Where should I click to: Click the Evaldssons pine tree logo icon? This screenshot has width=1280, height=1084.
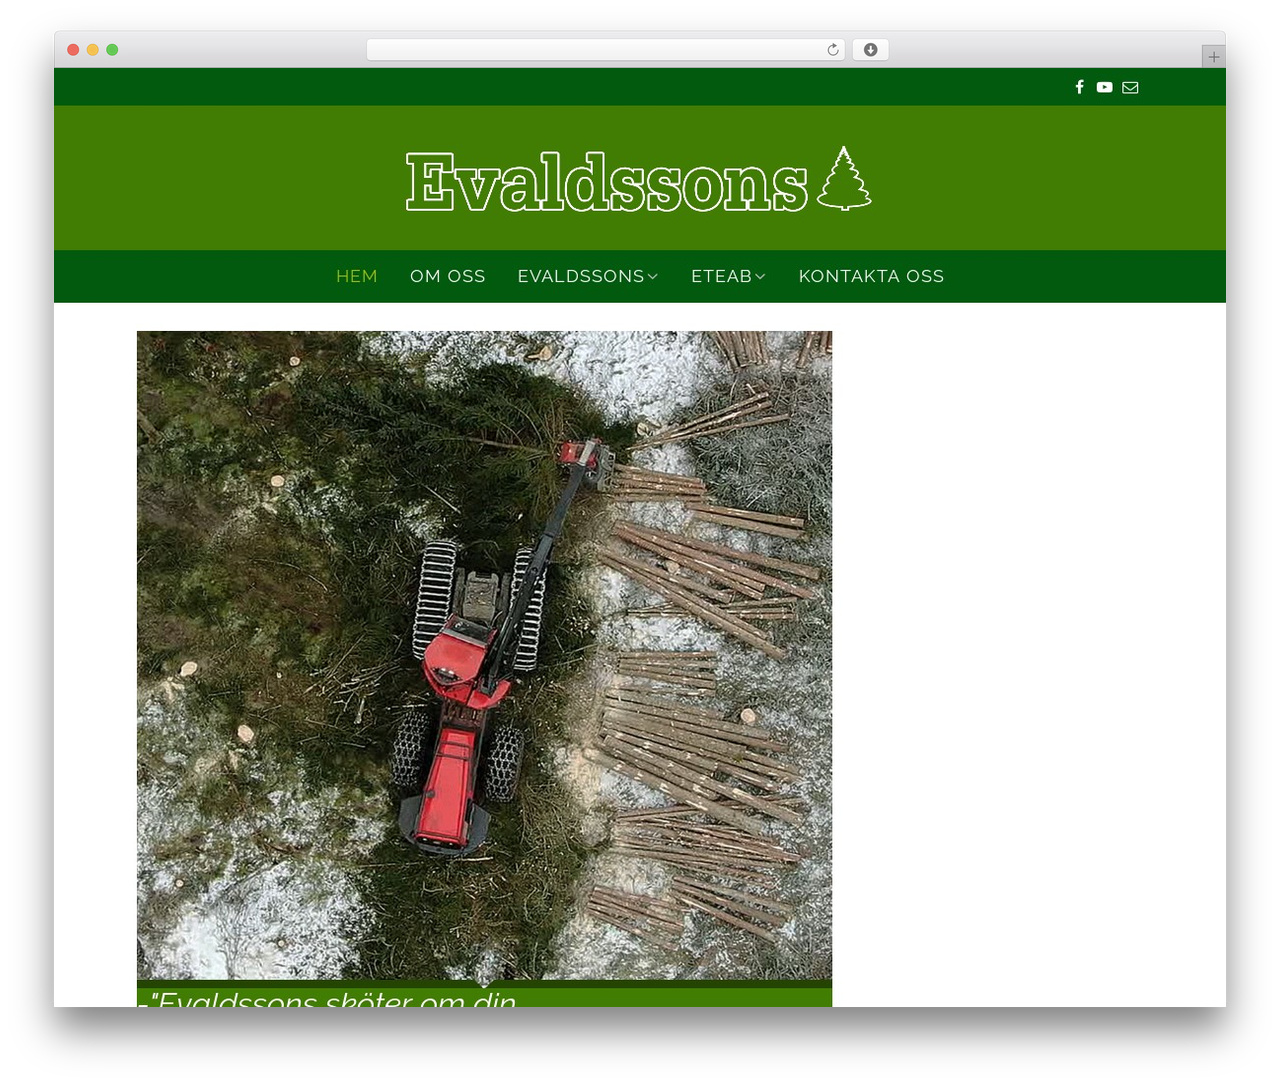tap(844, 179)
